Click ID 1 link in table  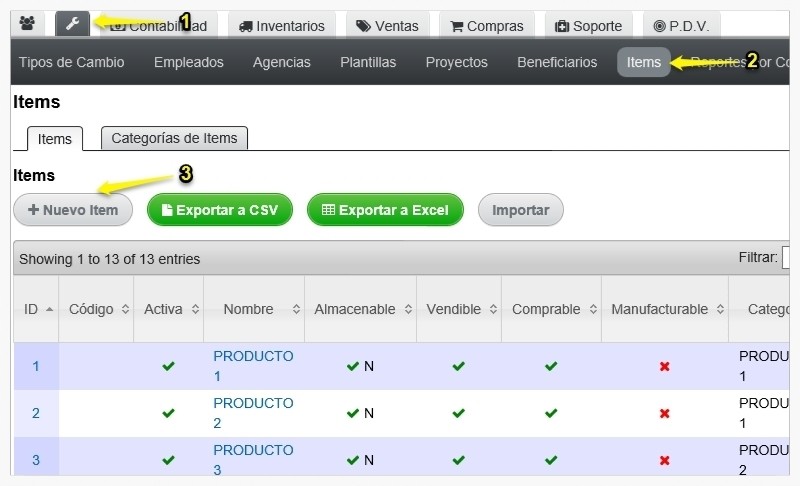point(36,366)
